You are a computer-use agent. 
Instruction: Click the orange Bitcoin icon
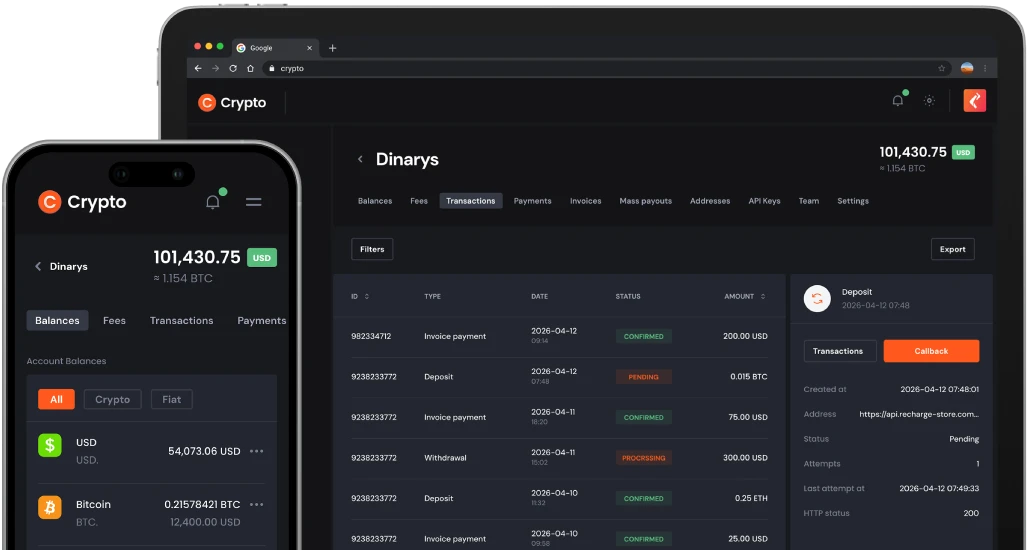[x=50, y=507]
